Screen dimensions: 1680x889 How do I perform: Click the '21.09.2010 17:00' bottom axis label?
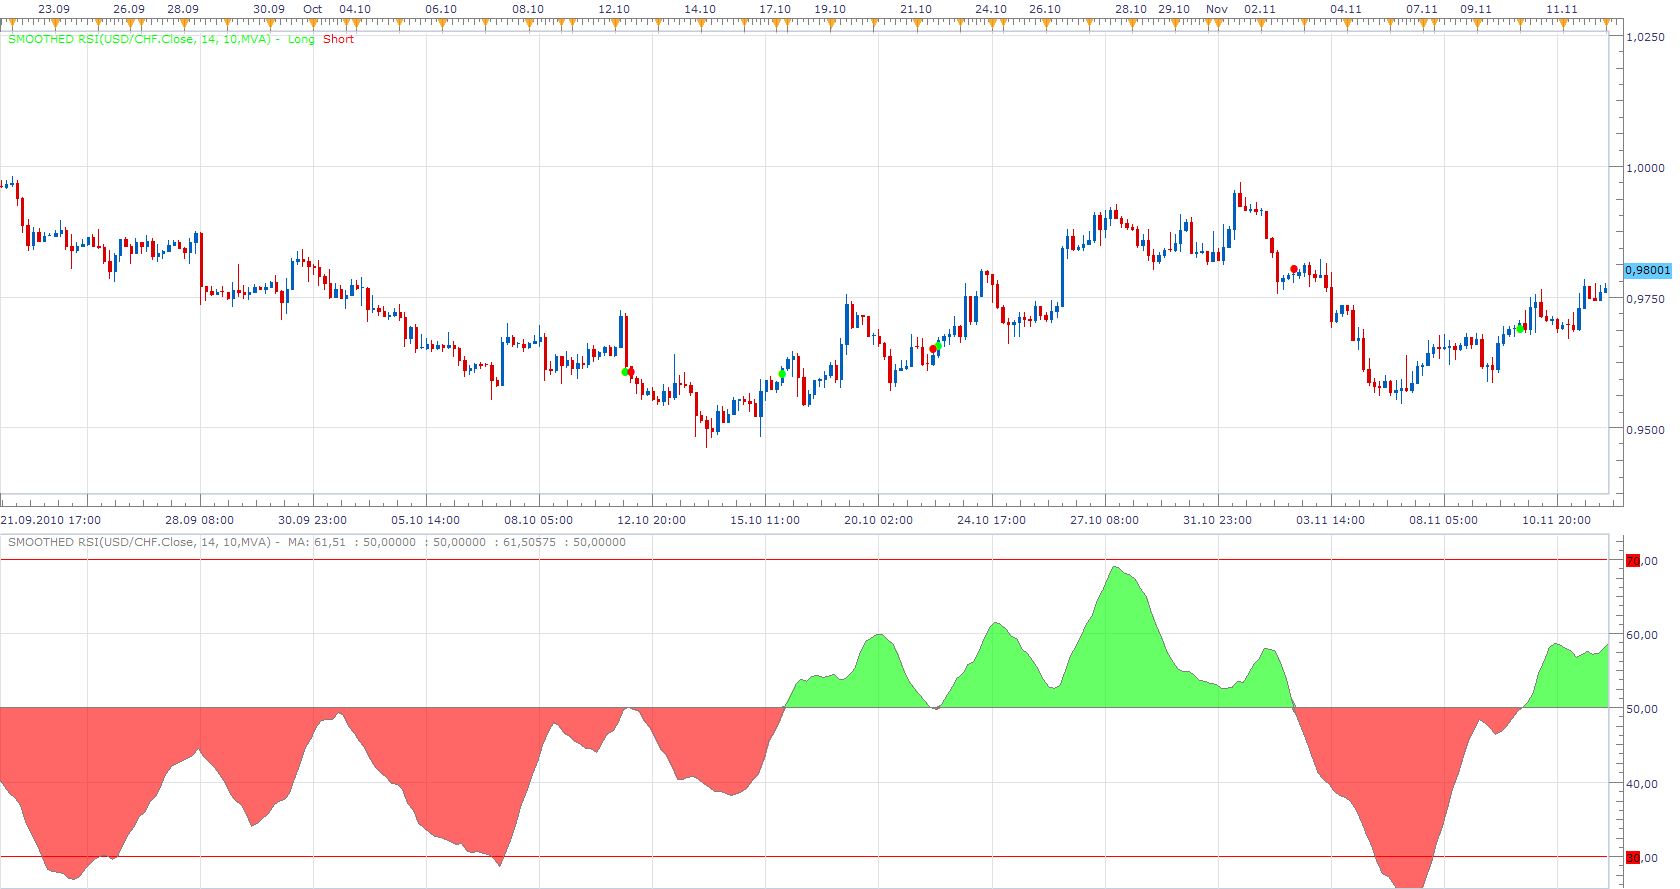tap(51, 520)
